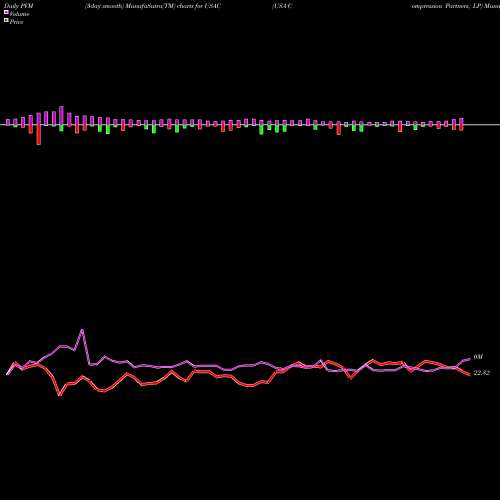Select the Volume legend label
Viewport: 500px width, 500px height.
[x=19, y=14]
